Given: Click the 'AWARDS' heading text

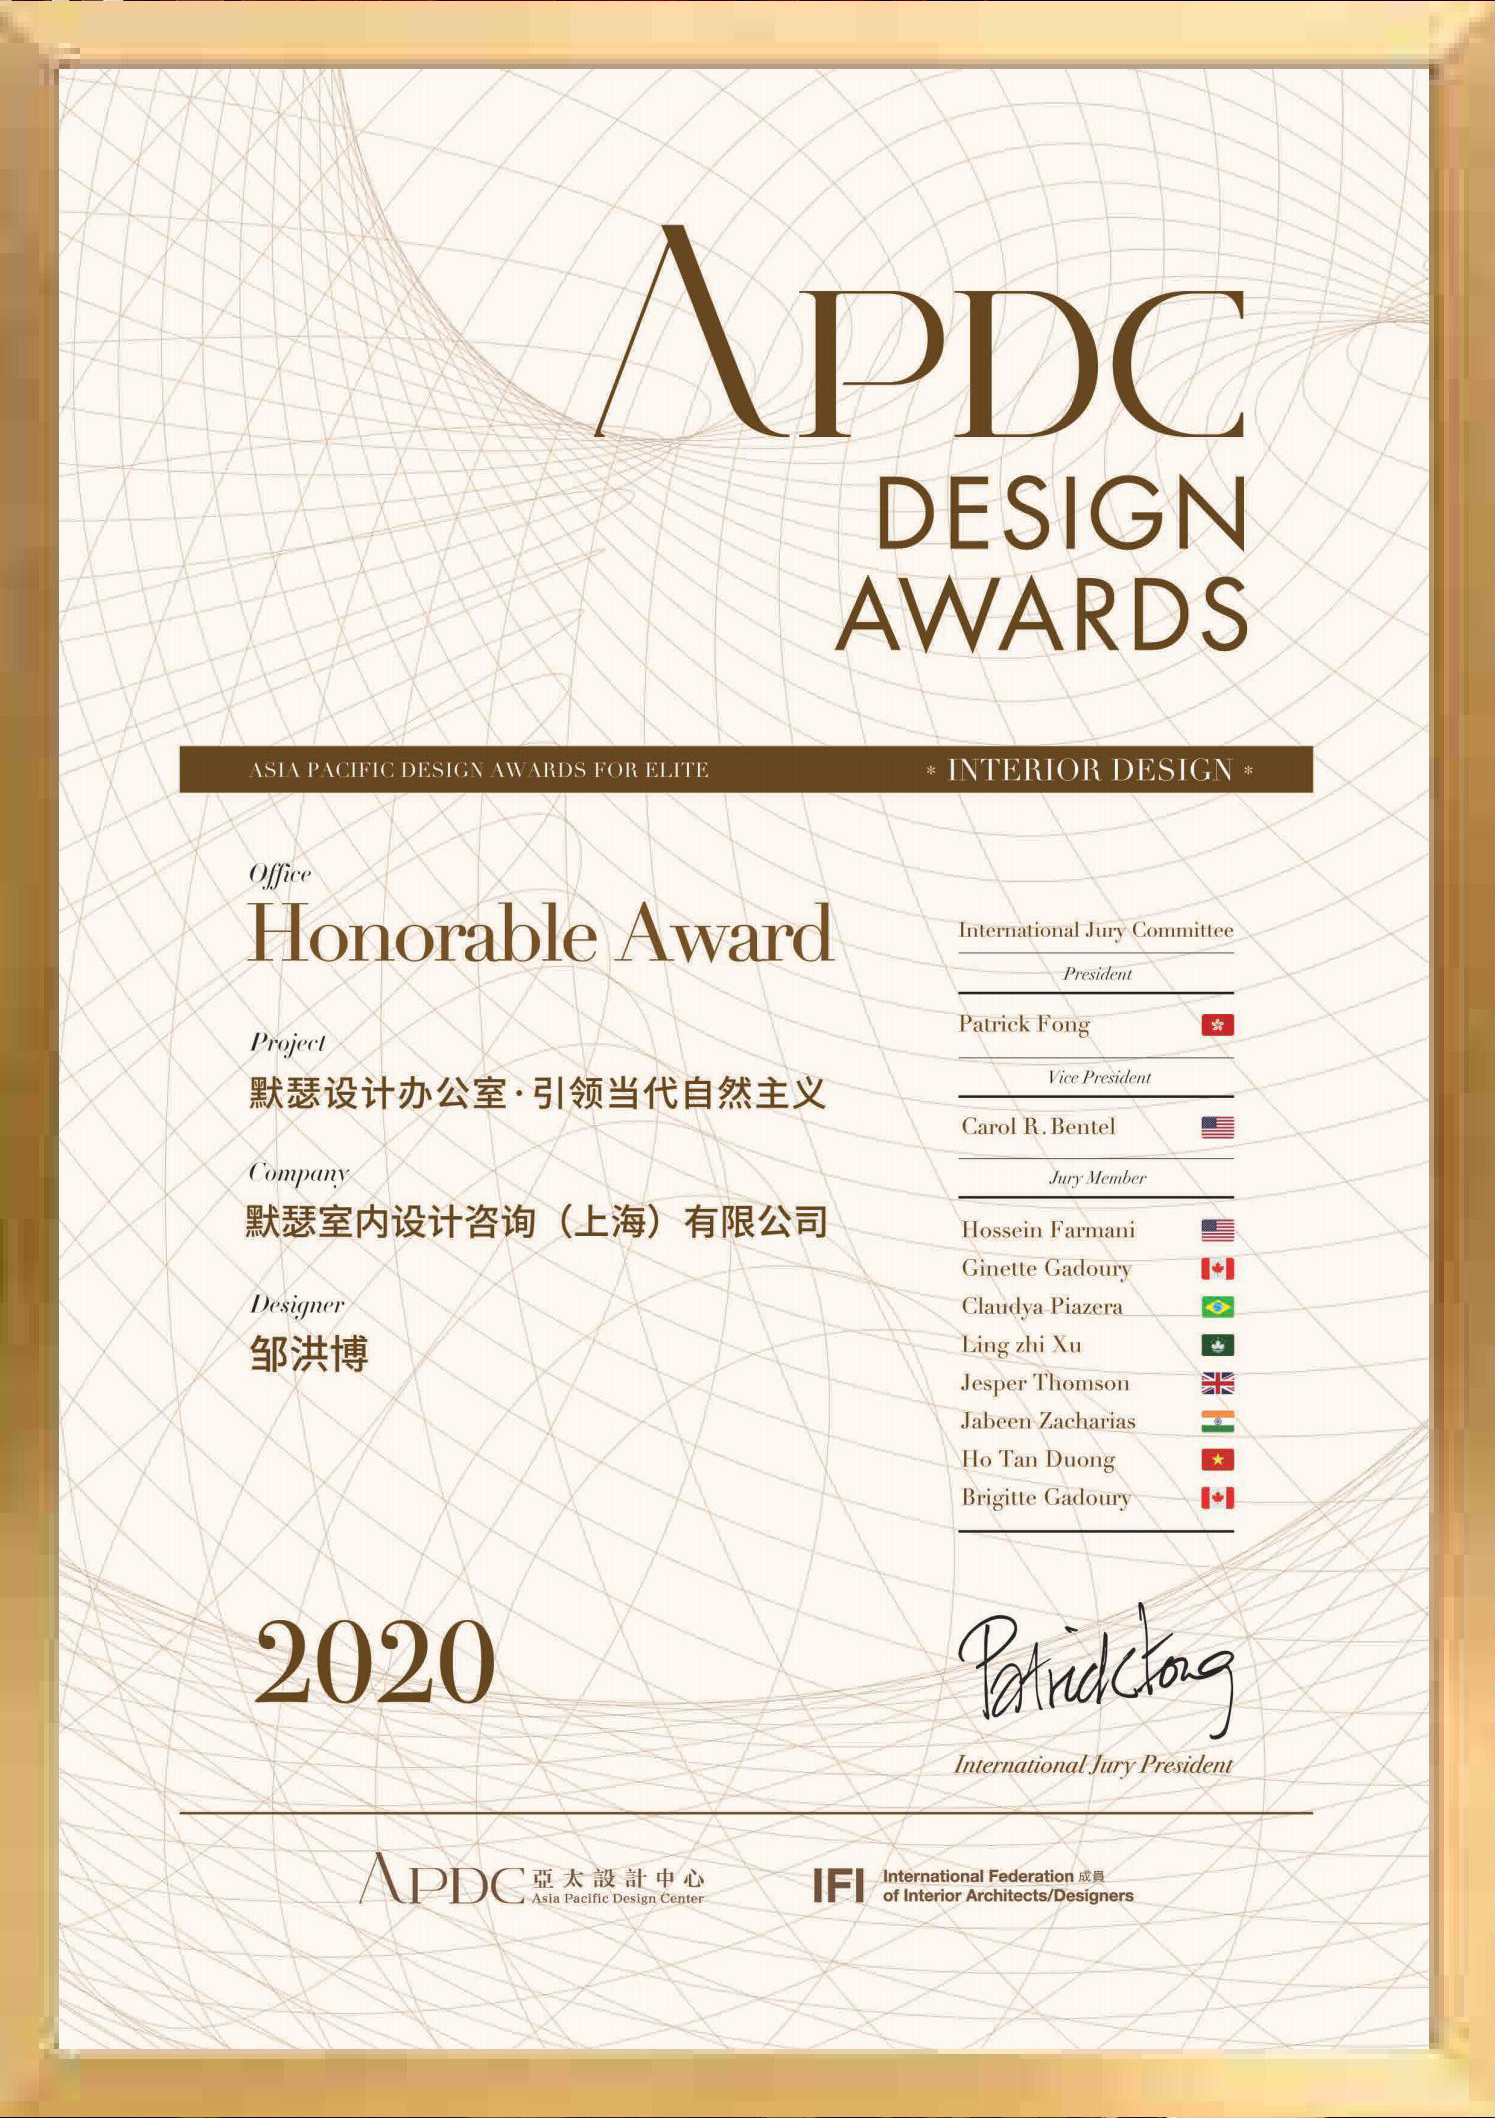Looking at the screenshot, I should point(1041,613).
